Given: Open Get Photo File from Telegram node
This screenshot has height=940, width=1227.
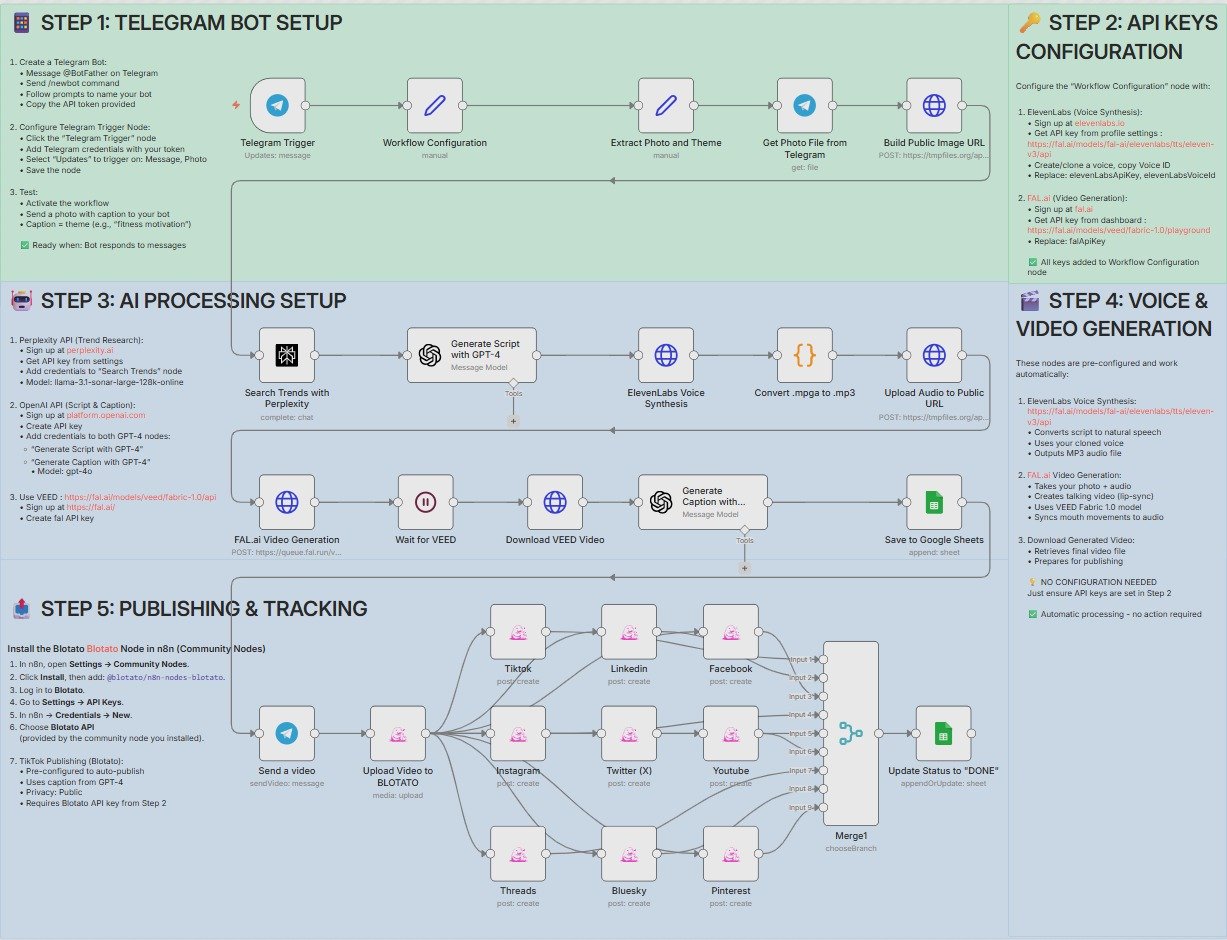Looking at the screenshot, I should (x=804, y=105).
